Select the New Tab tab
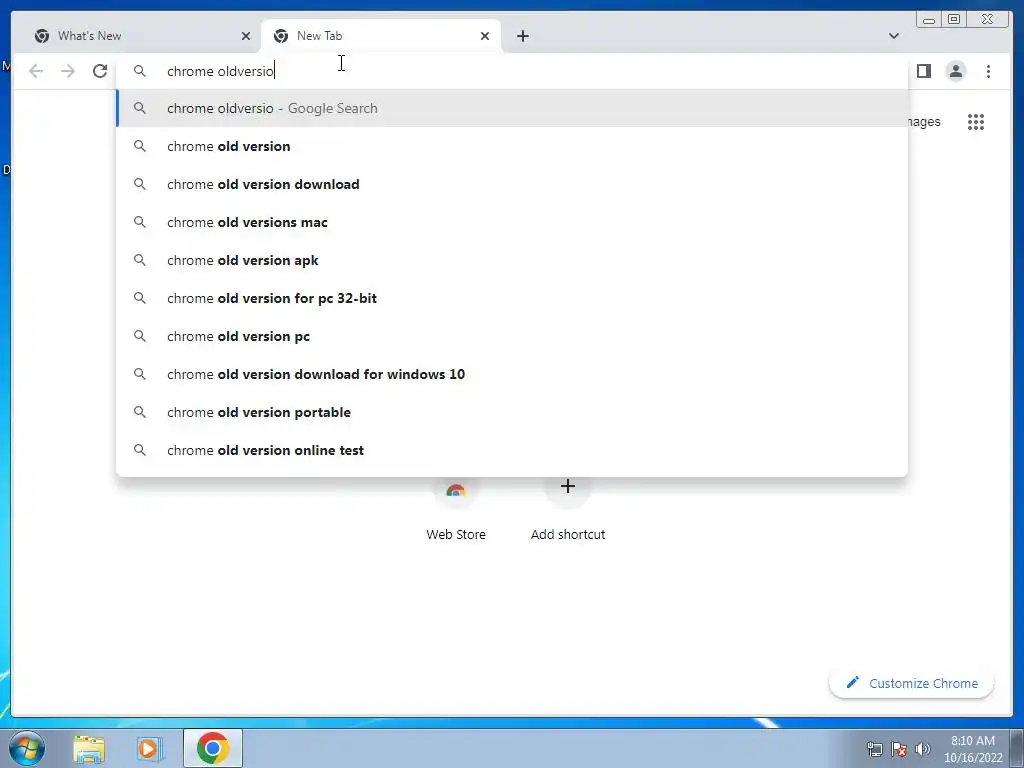1024x768 pixels. click(x=381, y=36)
